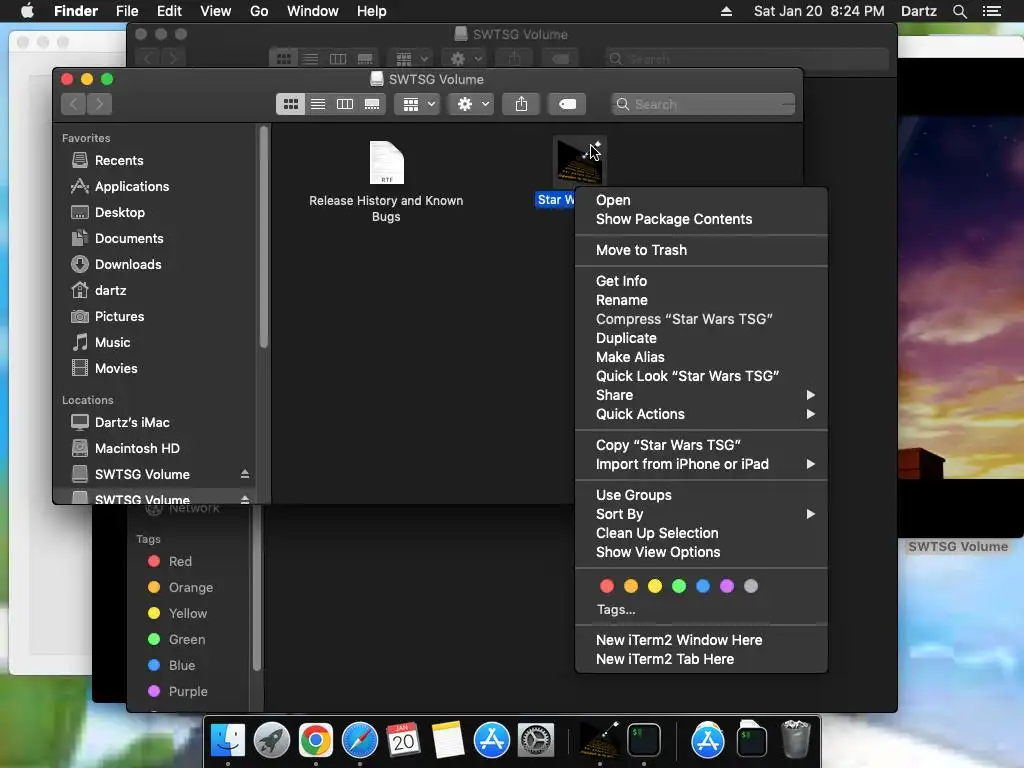This screenshot has height=768, width=1024.
Task: Choose Quick Look "Star Wars TSG"
Action: (x=701, y=376)
